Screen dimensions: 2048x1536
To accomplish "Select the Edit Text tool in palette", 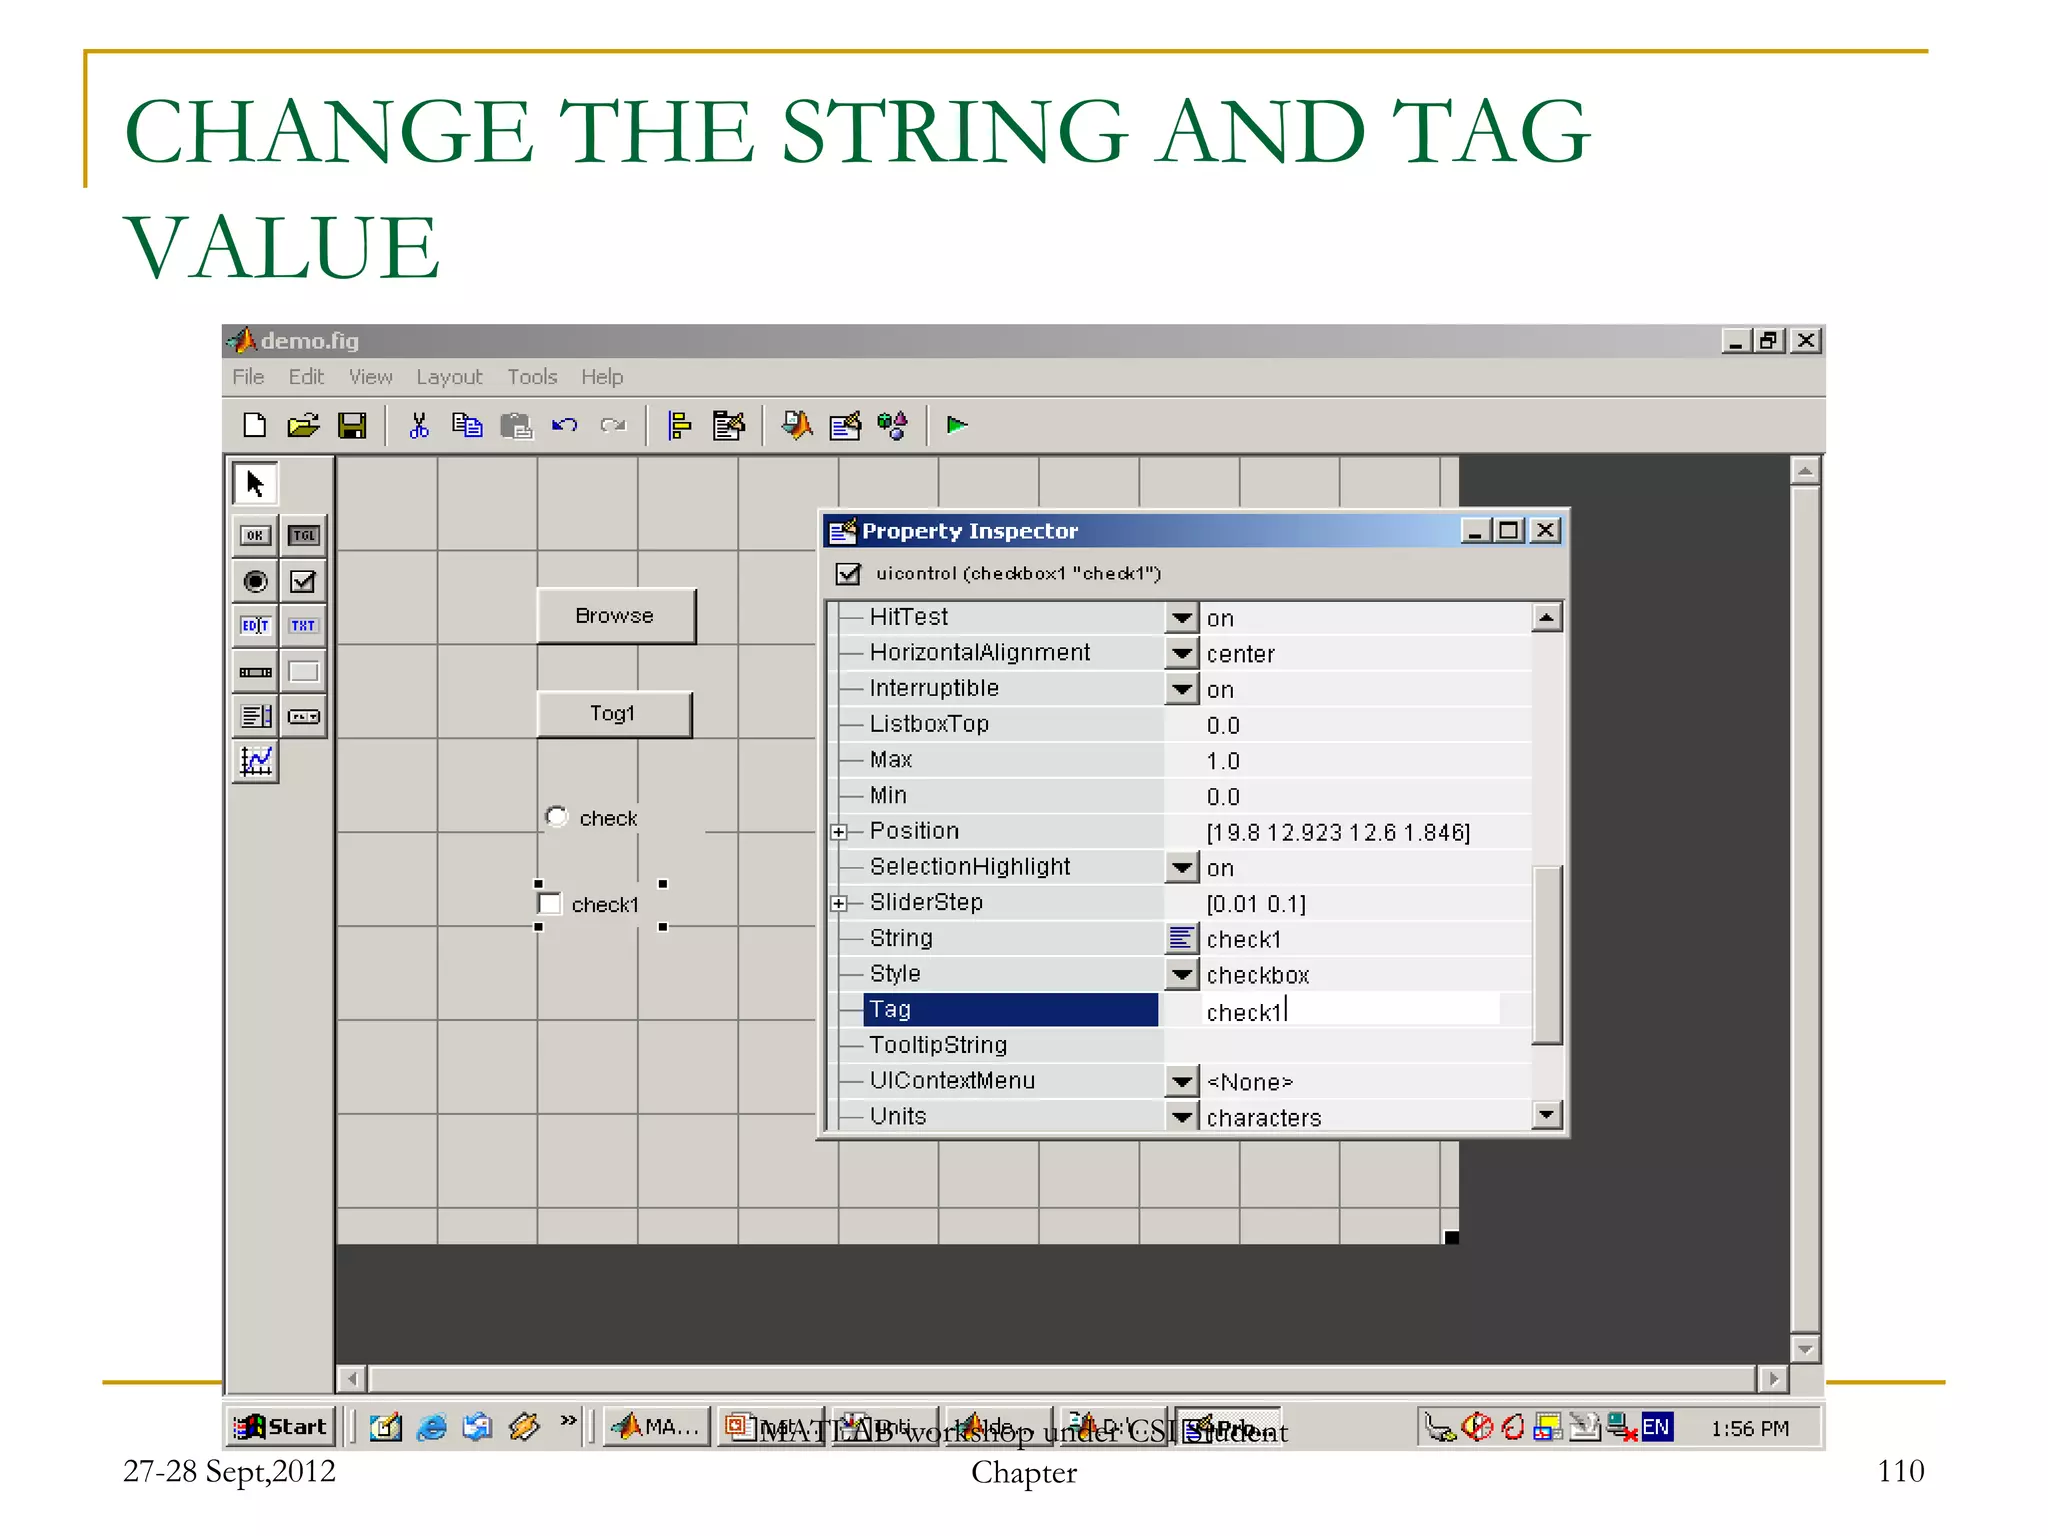I will tap(255, 626).
